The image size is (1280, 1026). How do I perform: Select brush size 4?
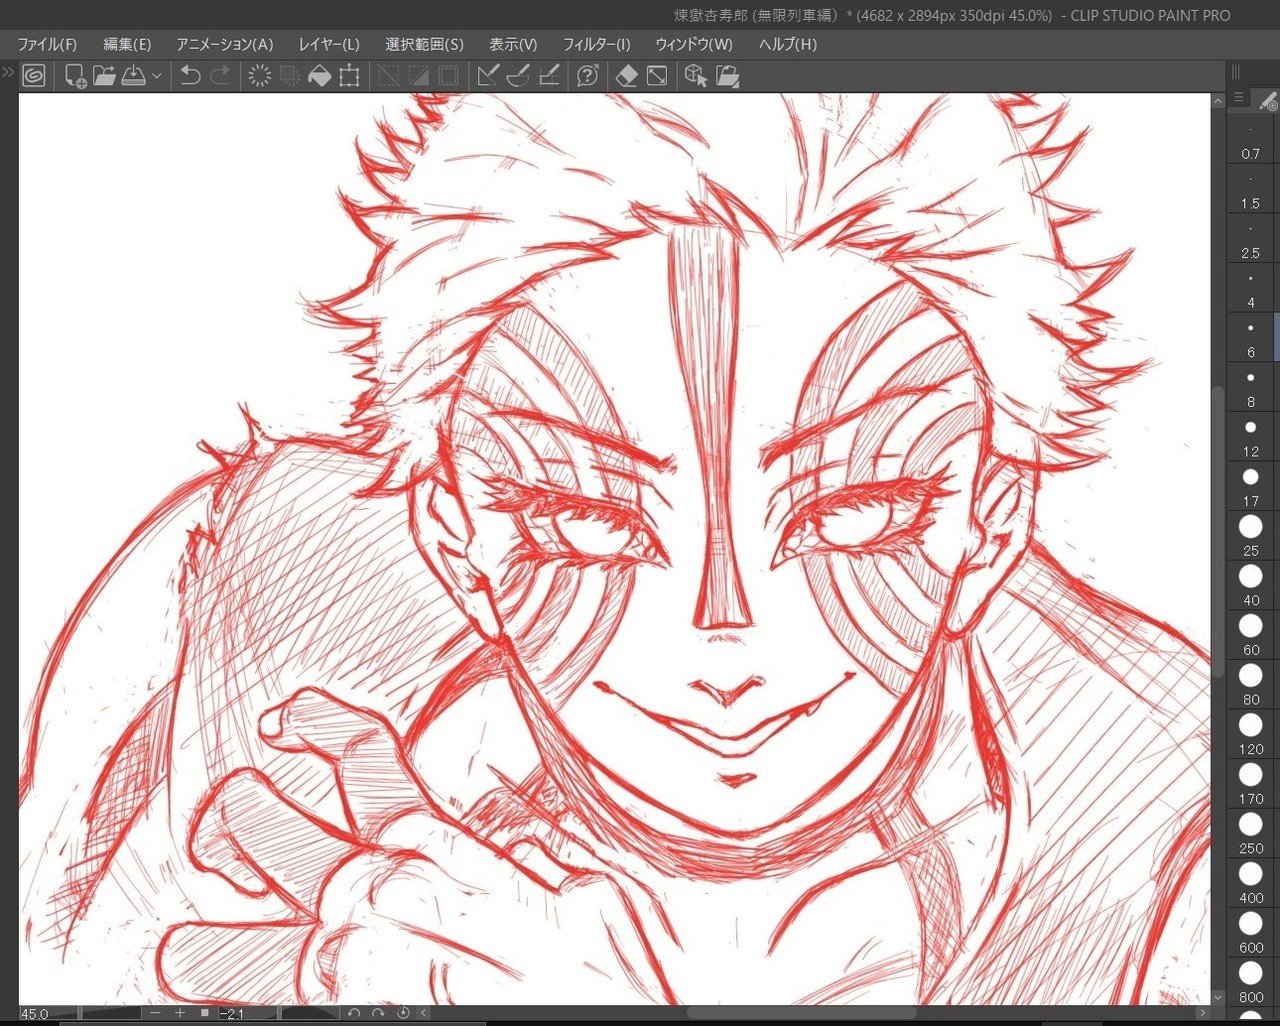(x=1251, y=289)
